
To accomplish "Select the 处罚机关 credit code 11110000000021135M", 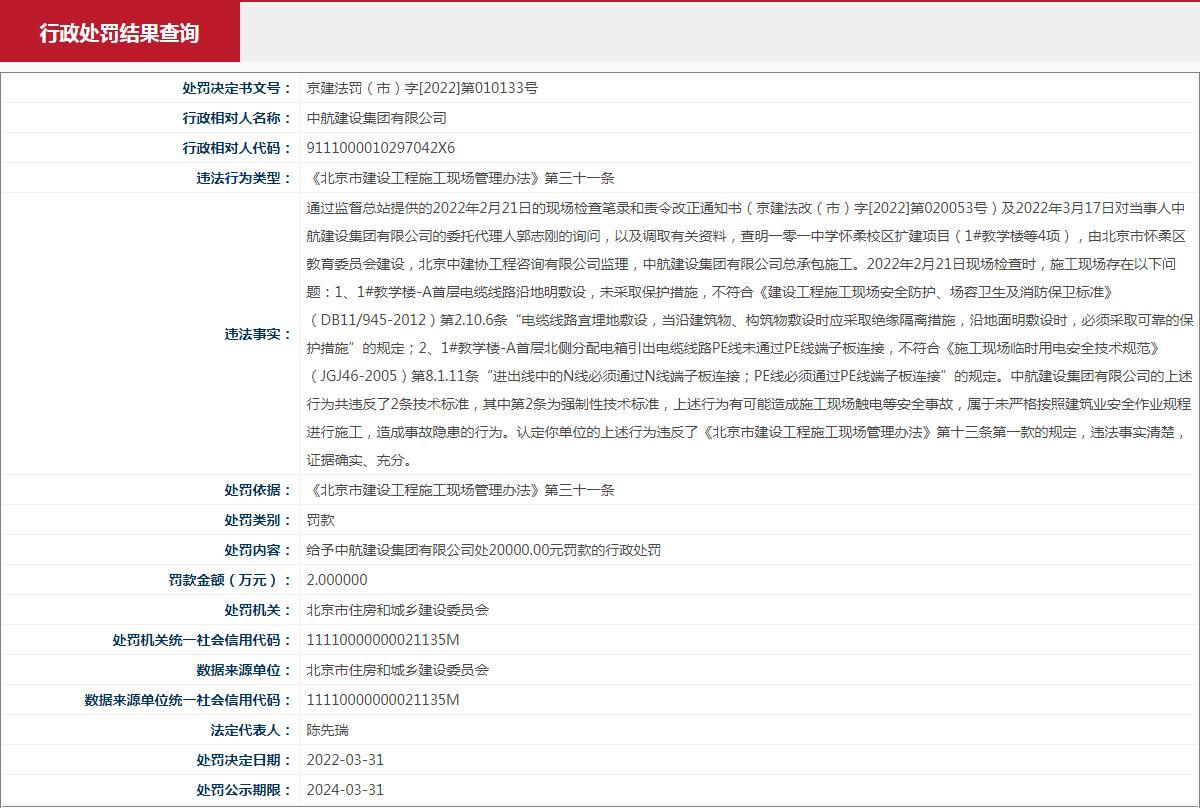I will click(383, 640).
